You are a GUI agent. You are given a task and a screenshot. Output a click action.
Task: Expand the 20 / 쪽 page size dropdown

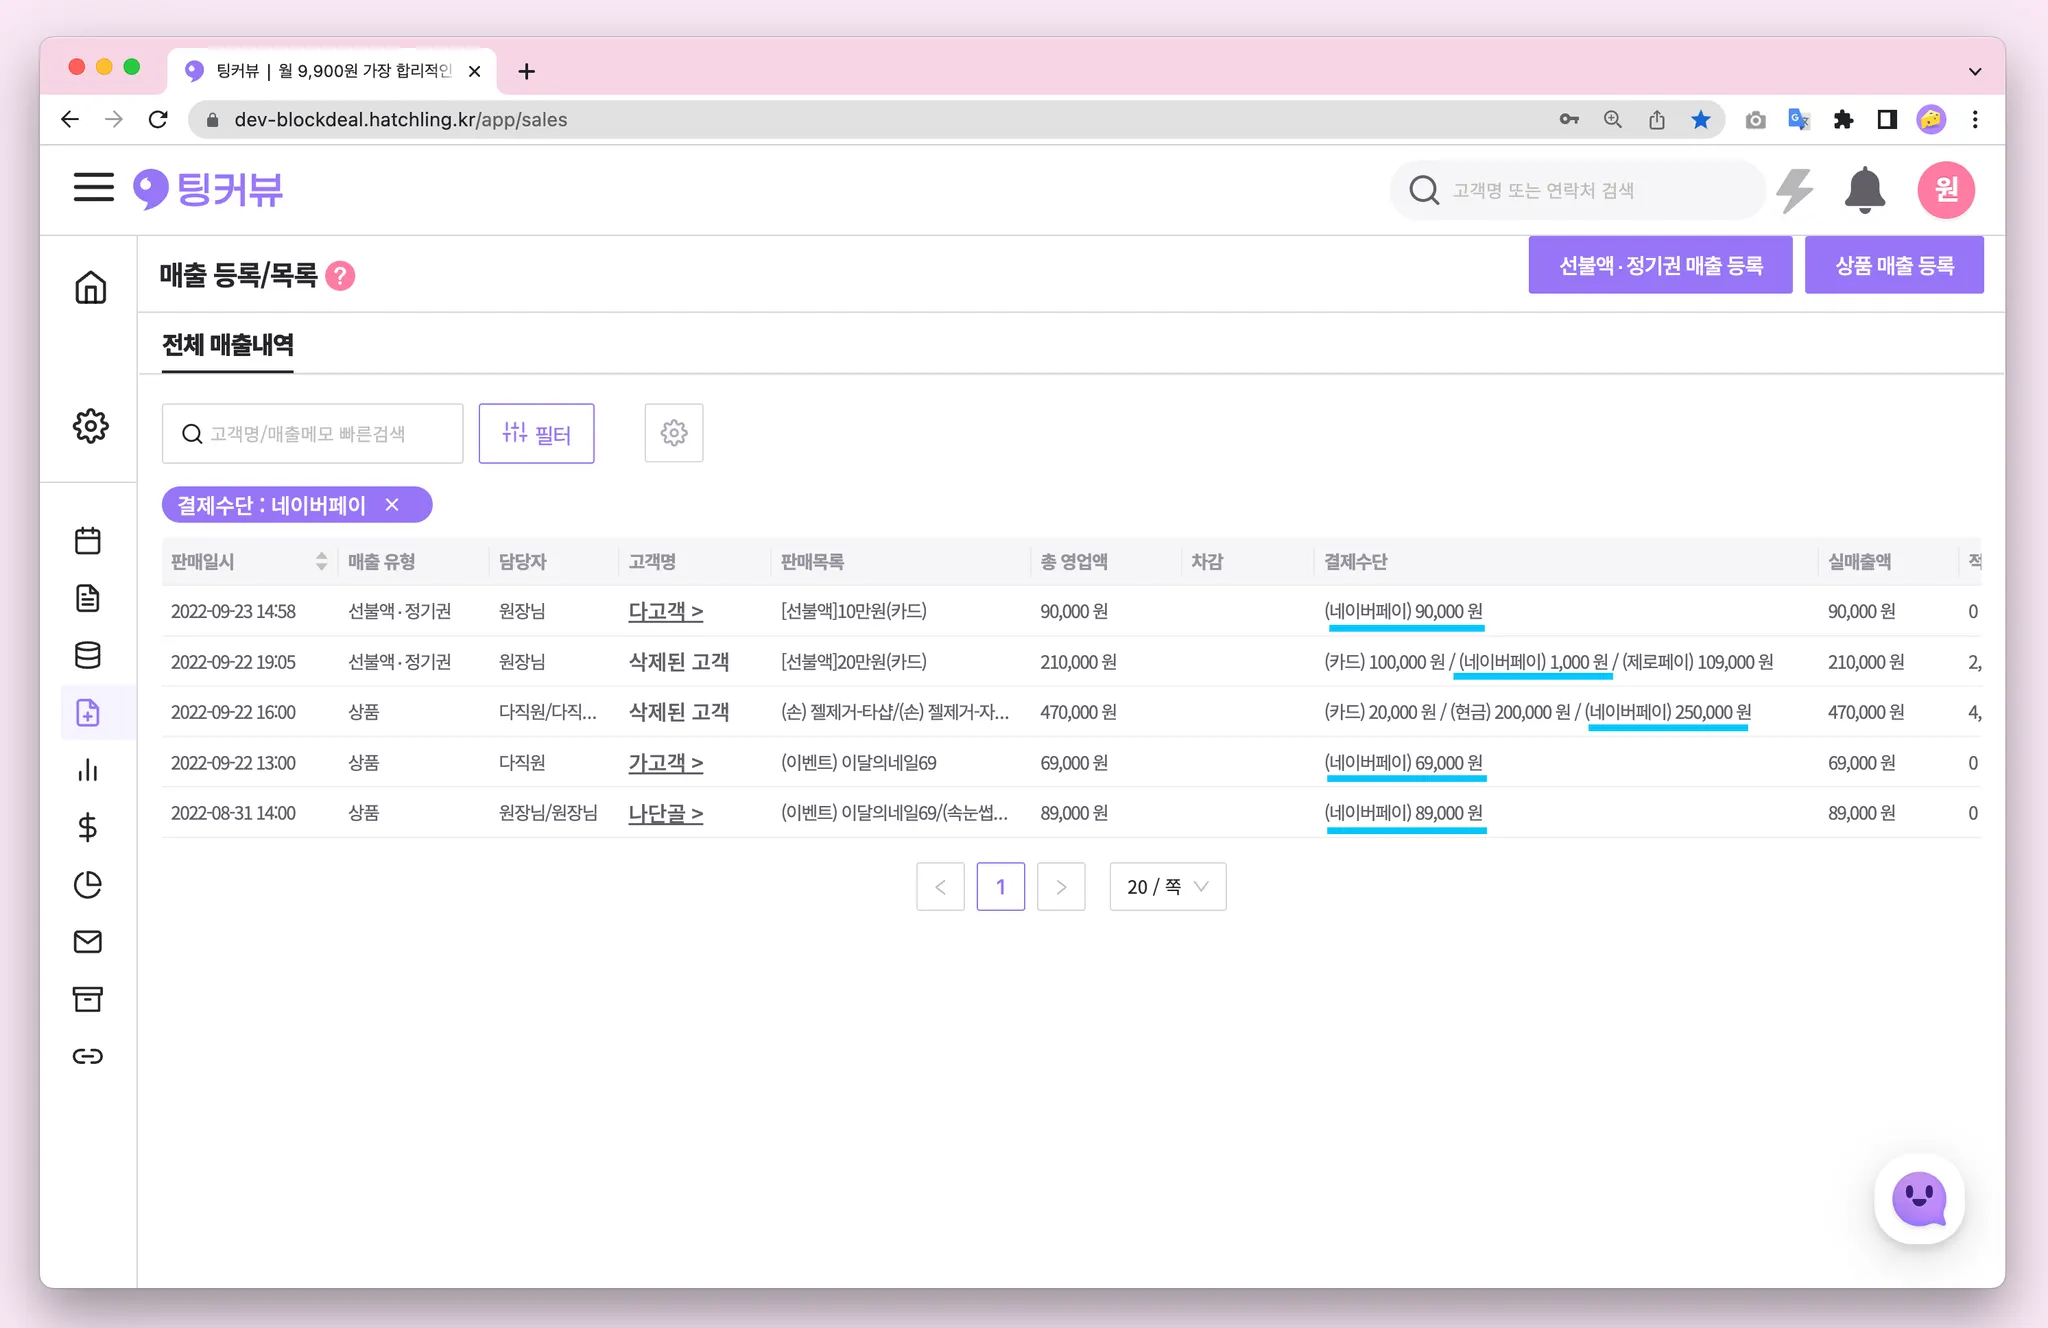[1167, 887]
